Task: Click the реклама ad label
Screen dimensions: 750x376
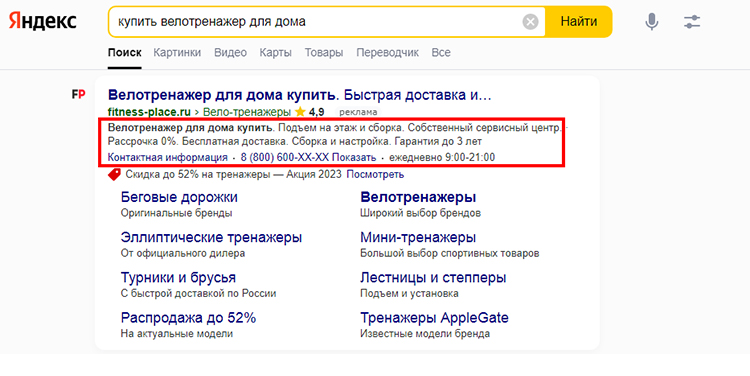Action: [x=358, y=112]
